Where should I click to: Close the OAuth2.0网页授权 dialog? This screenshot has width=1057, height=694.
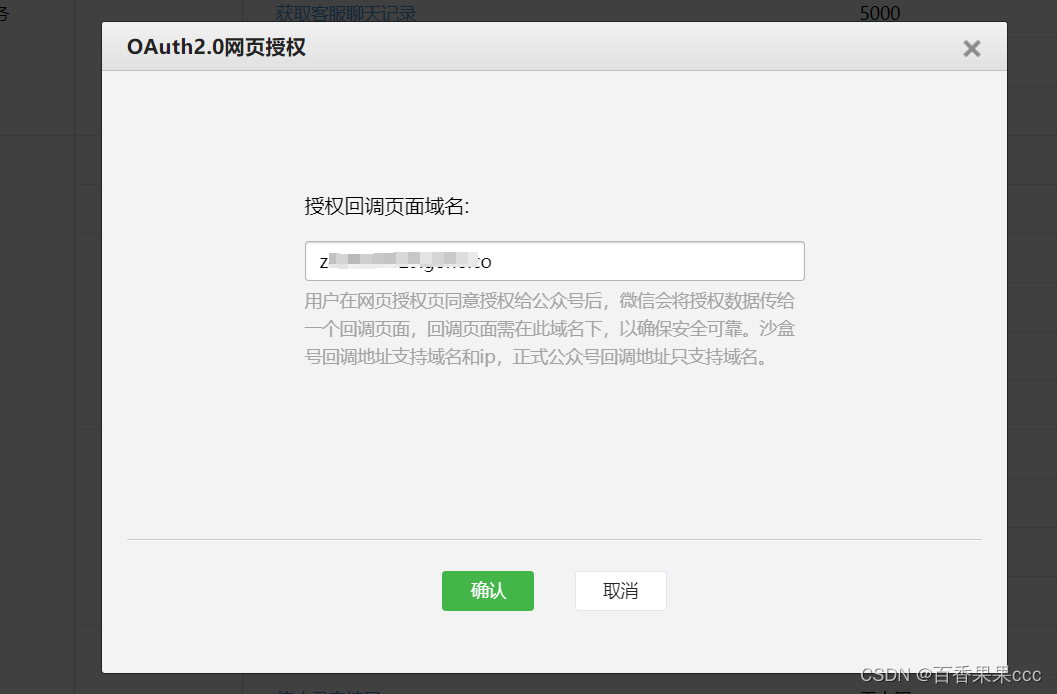[971, 49]
